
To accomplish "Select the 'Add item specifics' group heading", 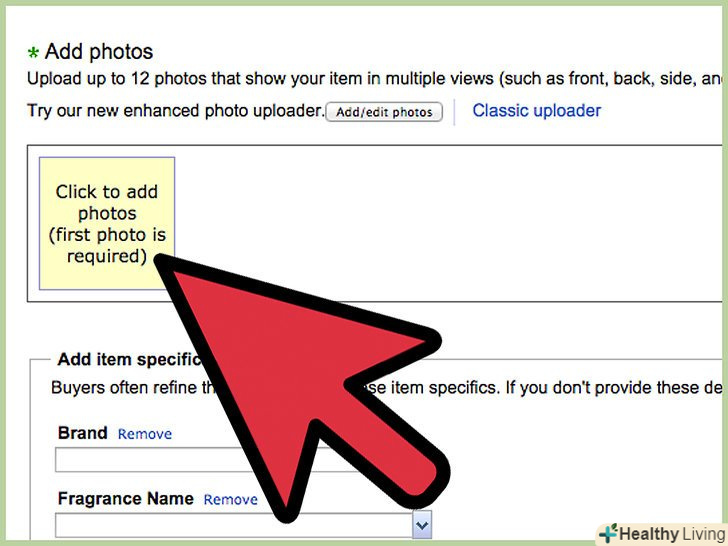I will [129, 359].
